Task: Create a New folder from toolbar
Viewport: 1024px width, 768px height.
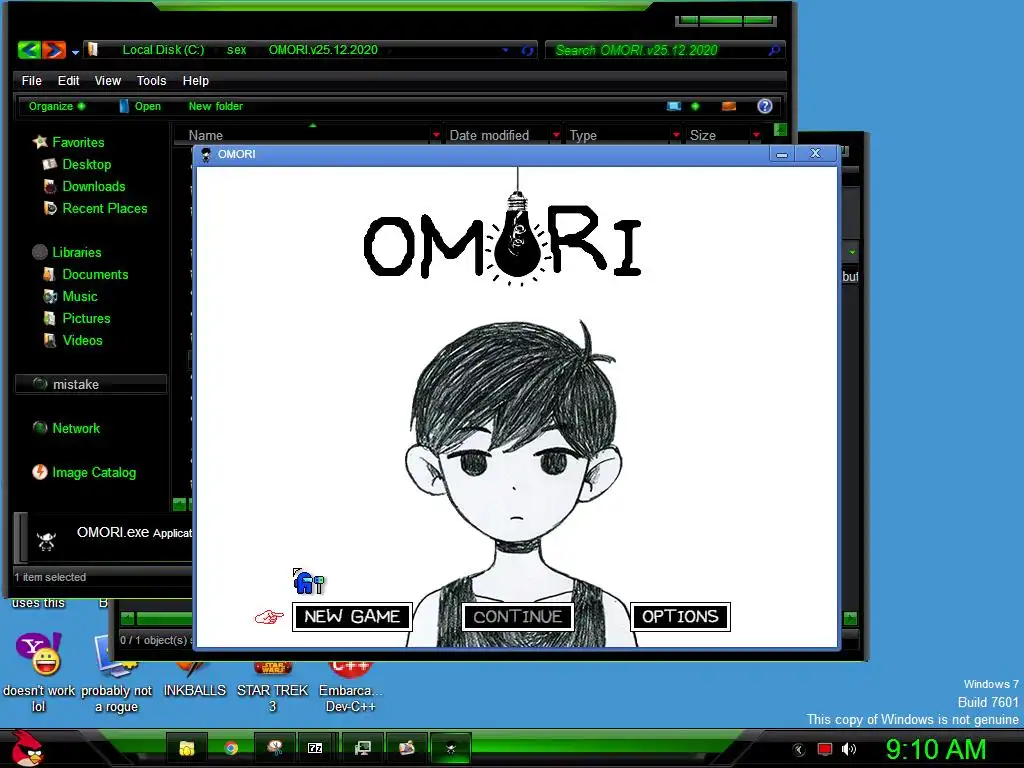Action: pos(216,106)
